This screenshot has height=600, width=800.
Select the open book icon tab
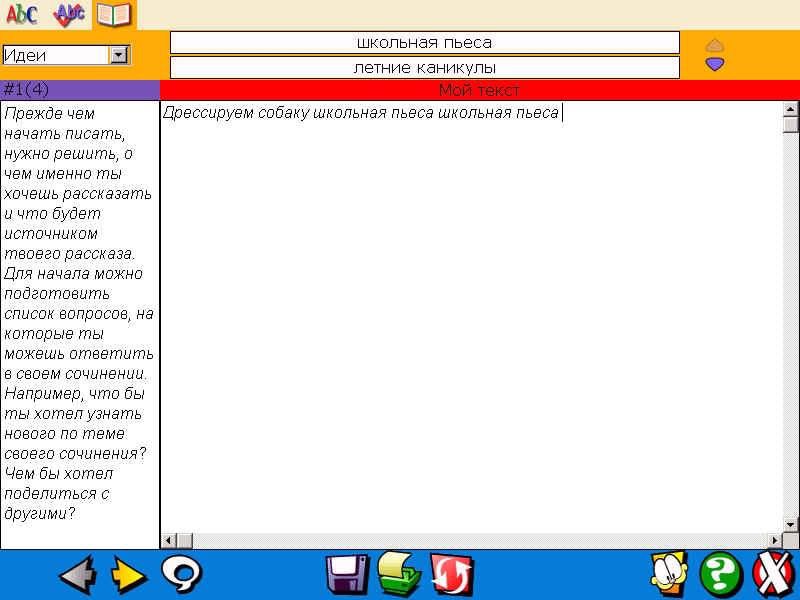(114, 14)
